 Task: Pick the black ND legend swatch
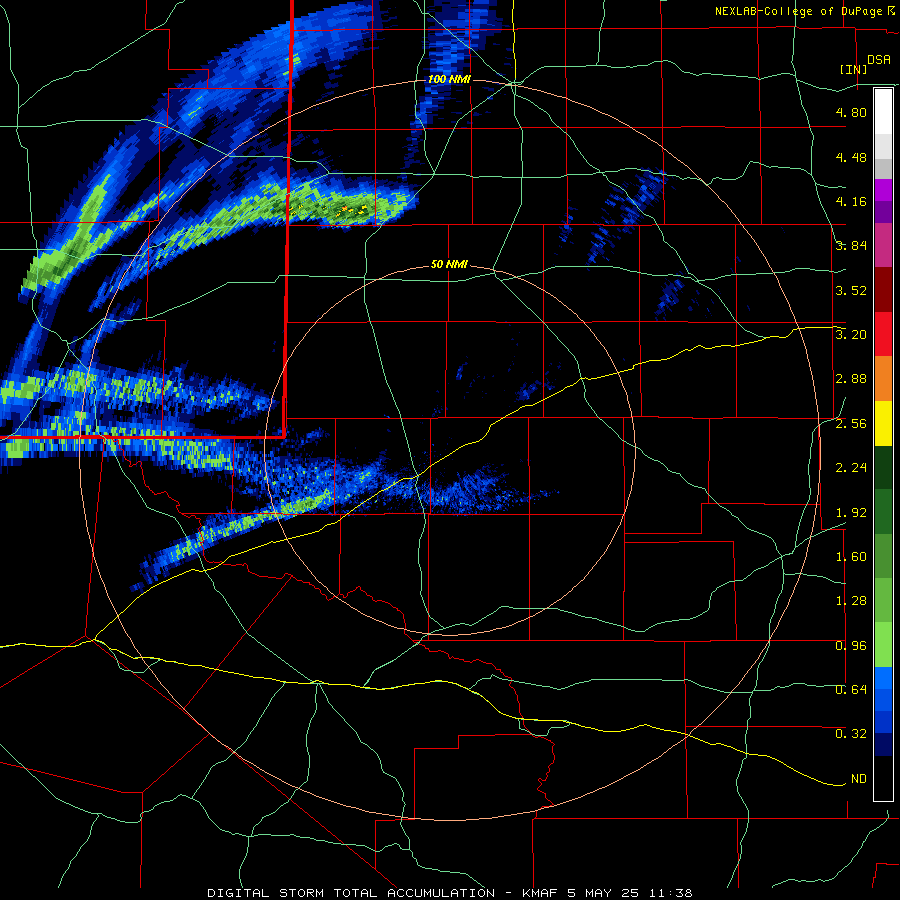click(883, 778)
